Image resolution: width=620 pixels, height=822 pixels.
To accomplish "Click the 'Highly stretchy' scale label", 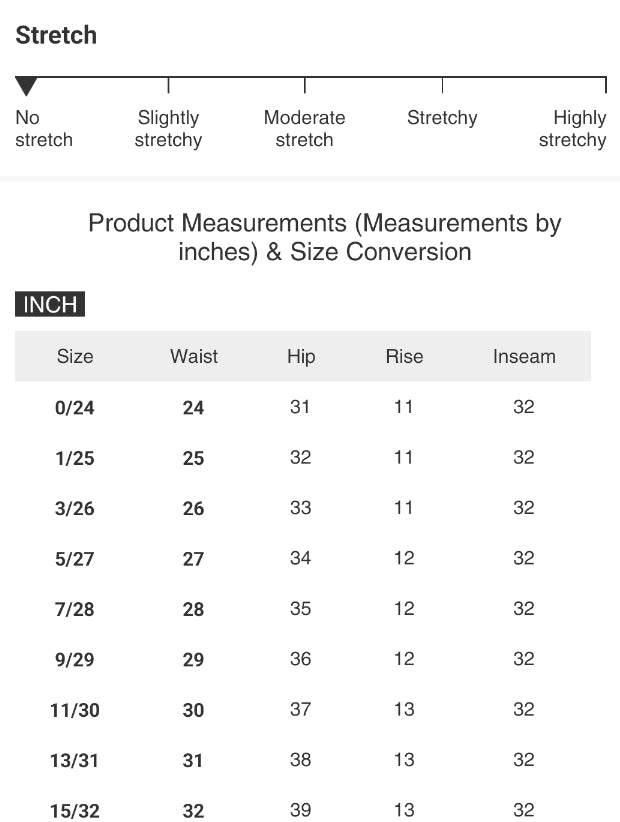I will pos(573,129).
